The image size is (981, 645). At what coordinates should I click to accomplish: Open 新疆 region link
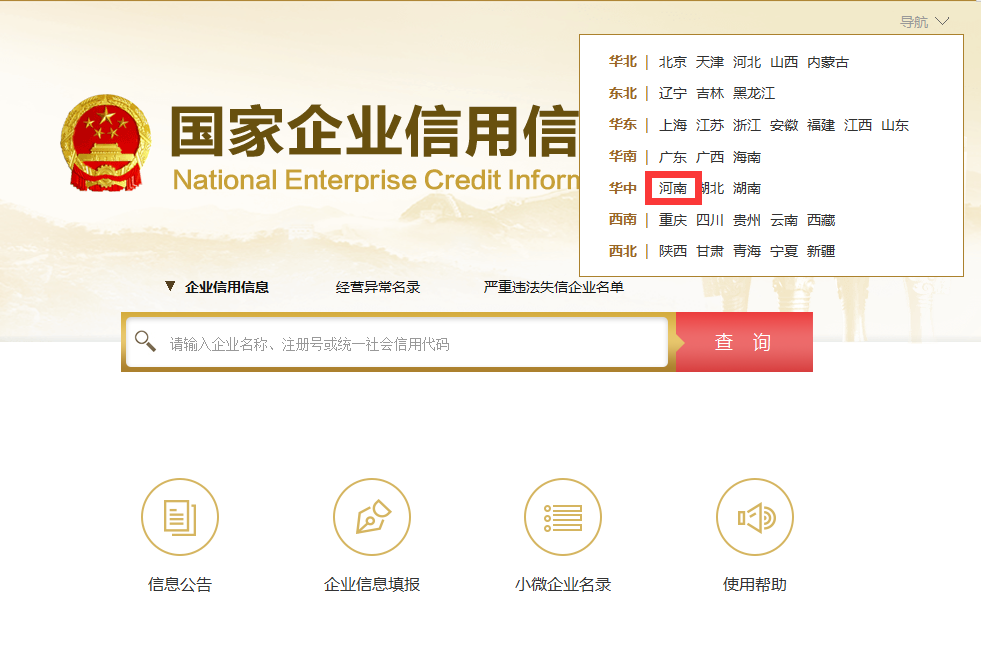point(821,251)
